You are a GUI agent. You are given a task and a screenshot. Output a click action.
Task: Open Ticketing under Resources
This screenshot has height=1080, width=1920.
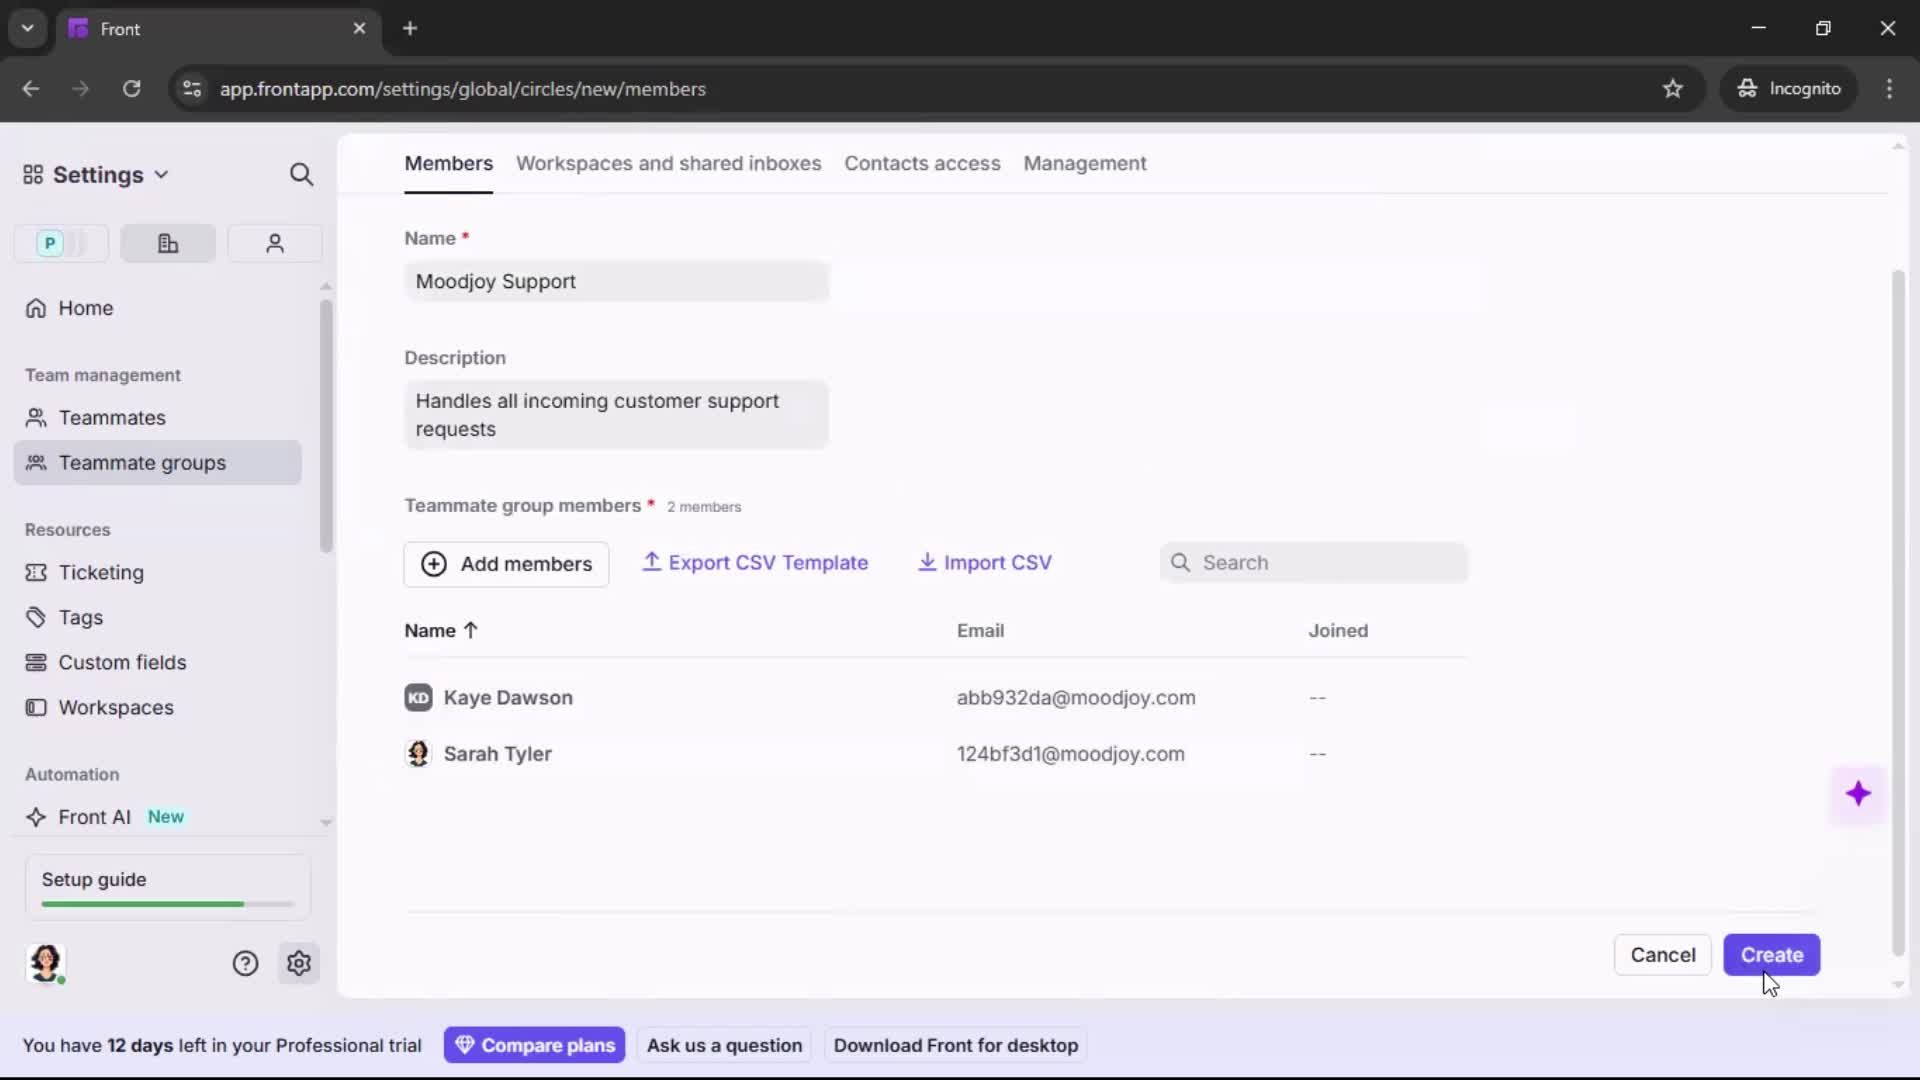click(101, 573)
